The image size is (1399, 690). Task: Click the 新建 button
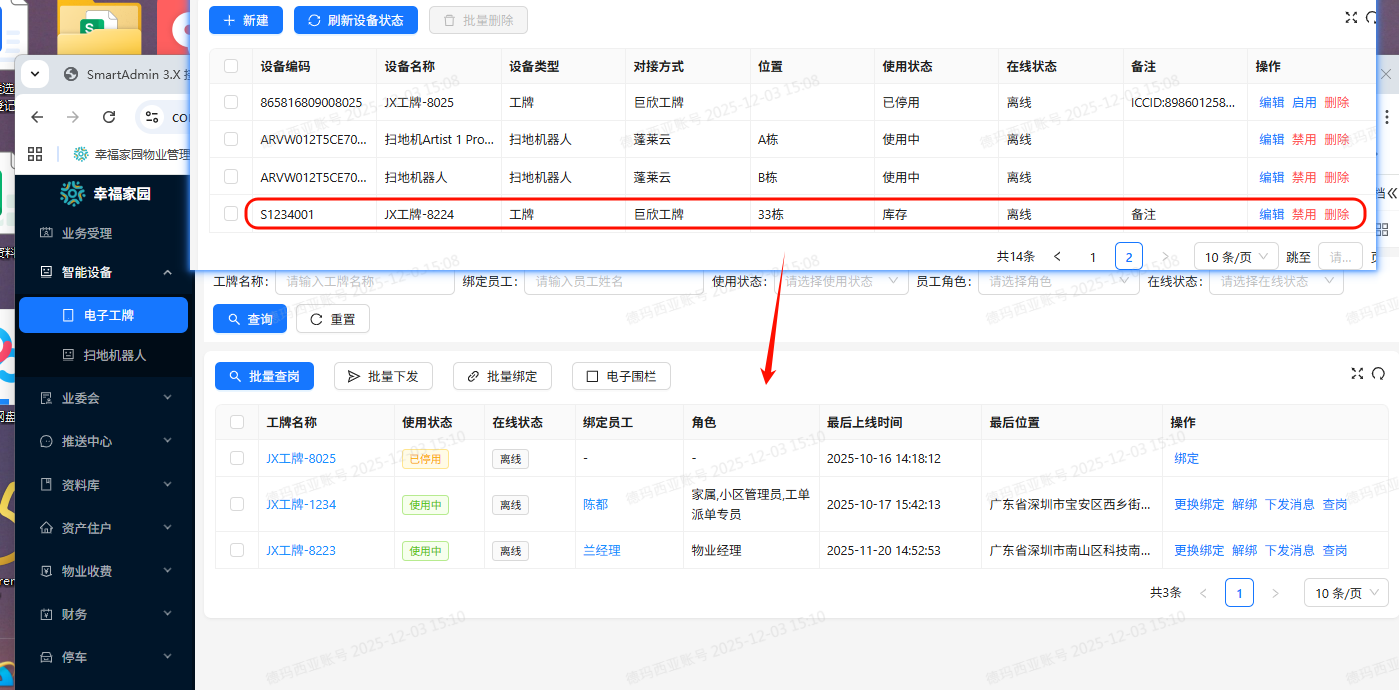tap(245, 20)
